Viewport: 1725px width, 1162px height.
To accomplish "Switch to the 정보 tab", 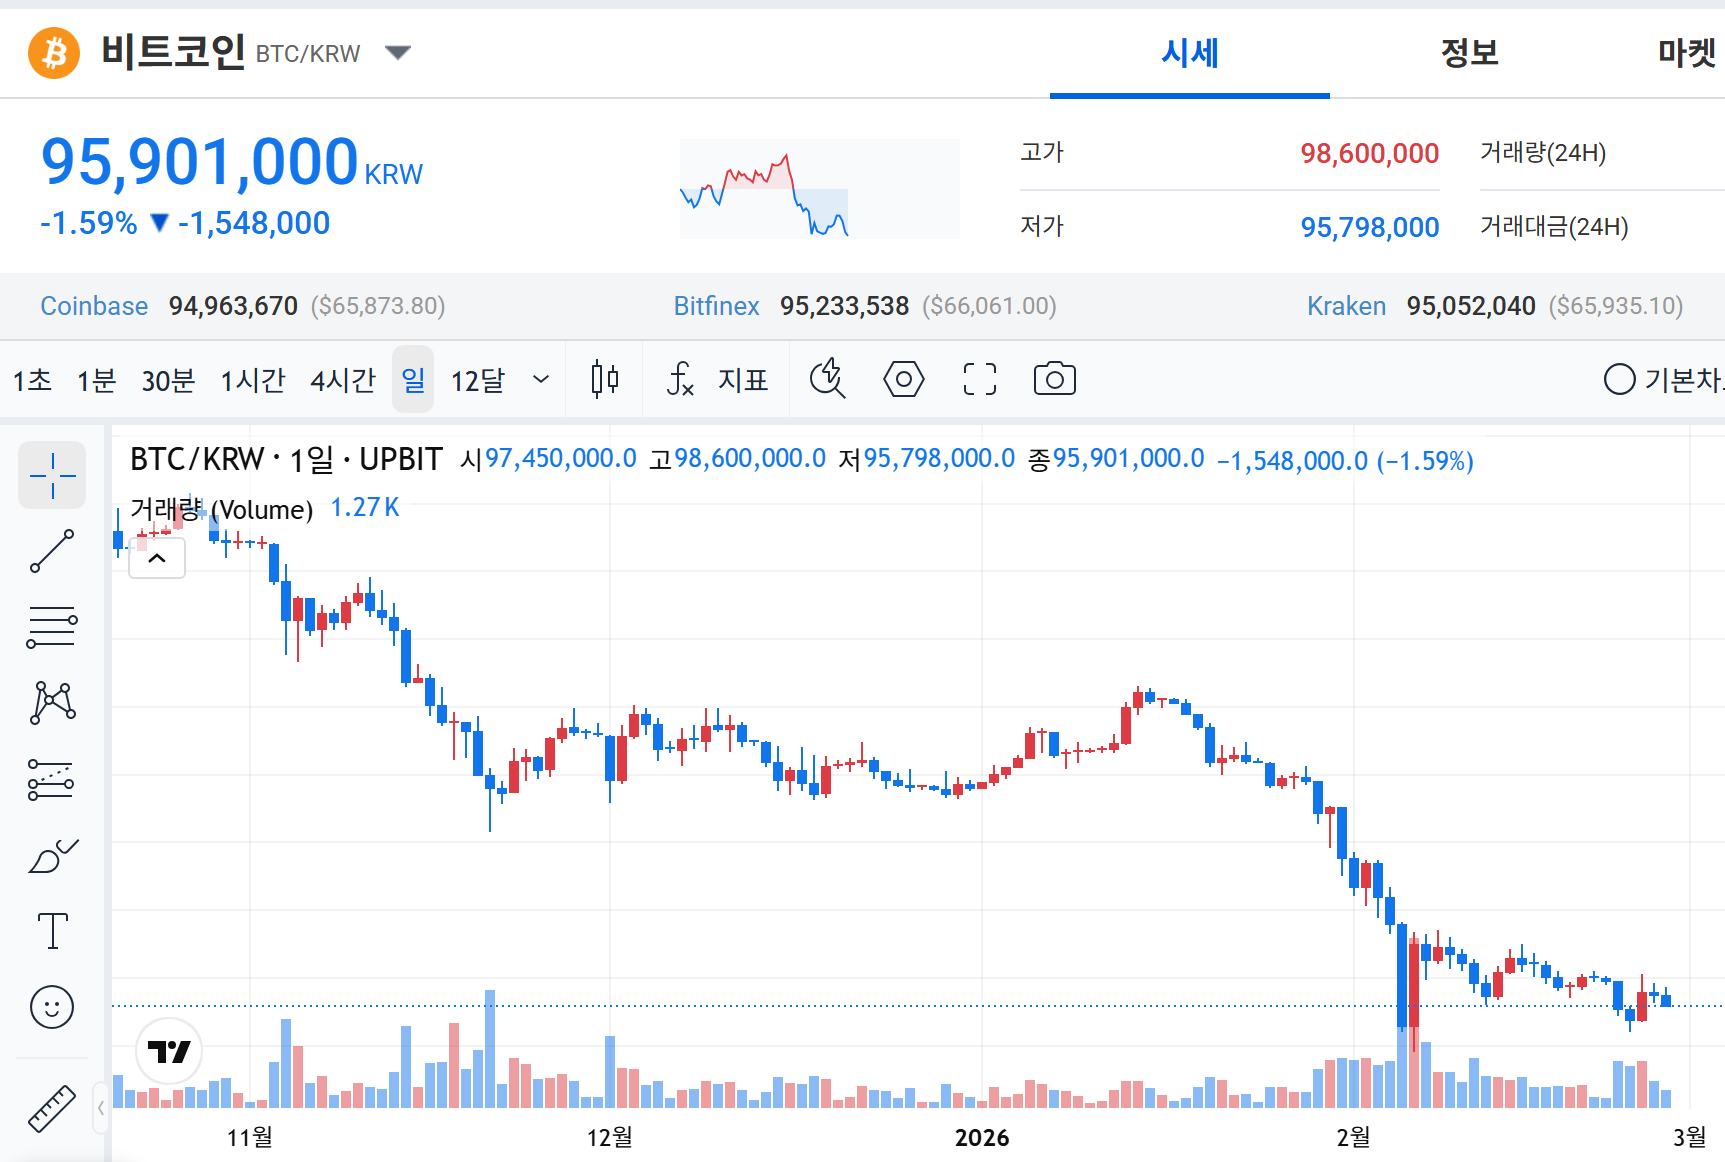I will click(1470, 53).
